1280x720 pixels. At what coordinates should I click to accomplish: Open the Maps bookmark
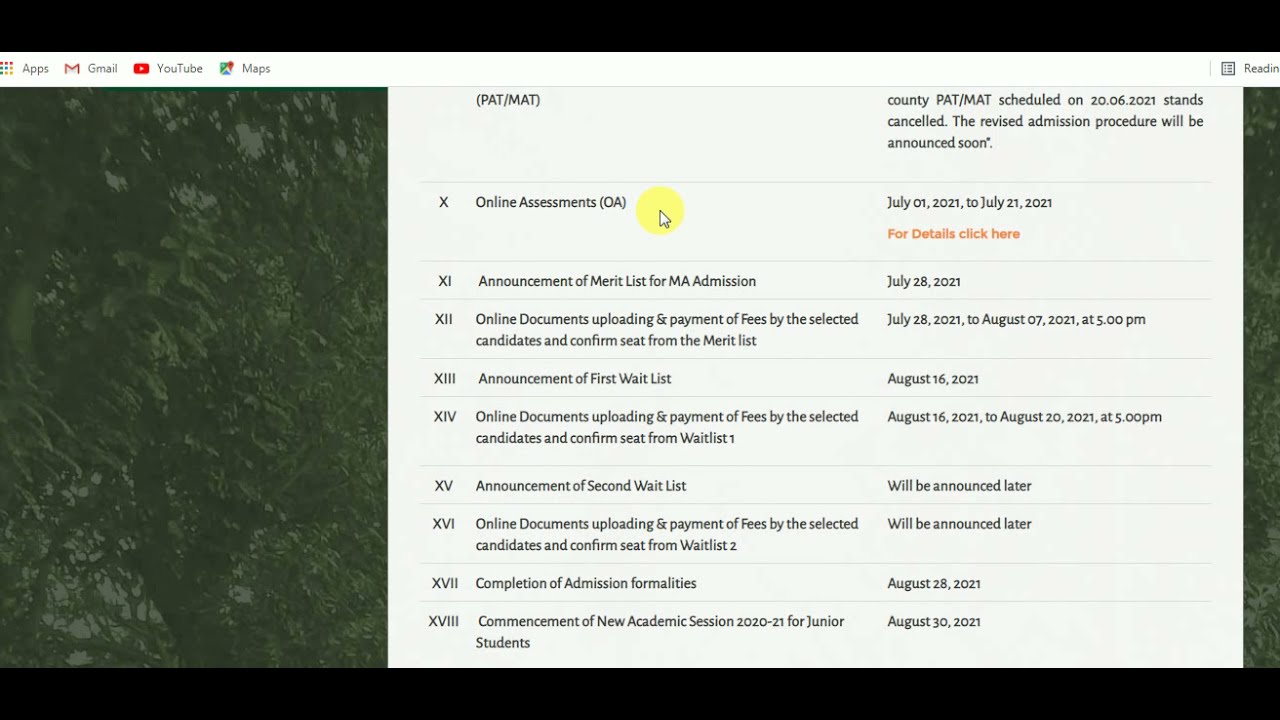click(x=245, y=68)
